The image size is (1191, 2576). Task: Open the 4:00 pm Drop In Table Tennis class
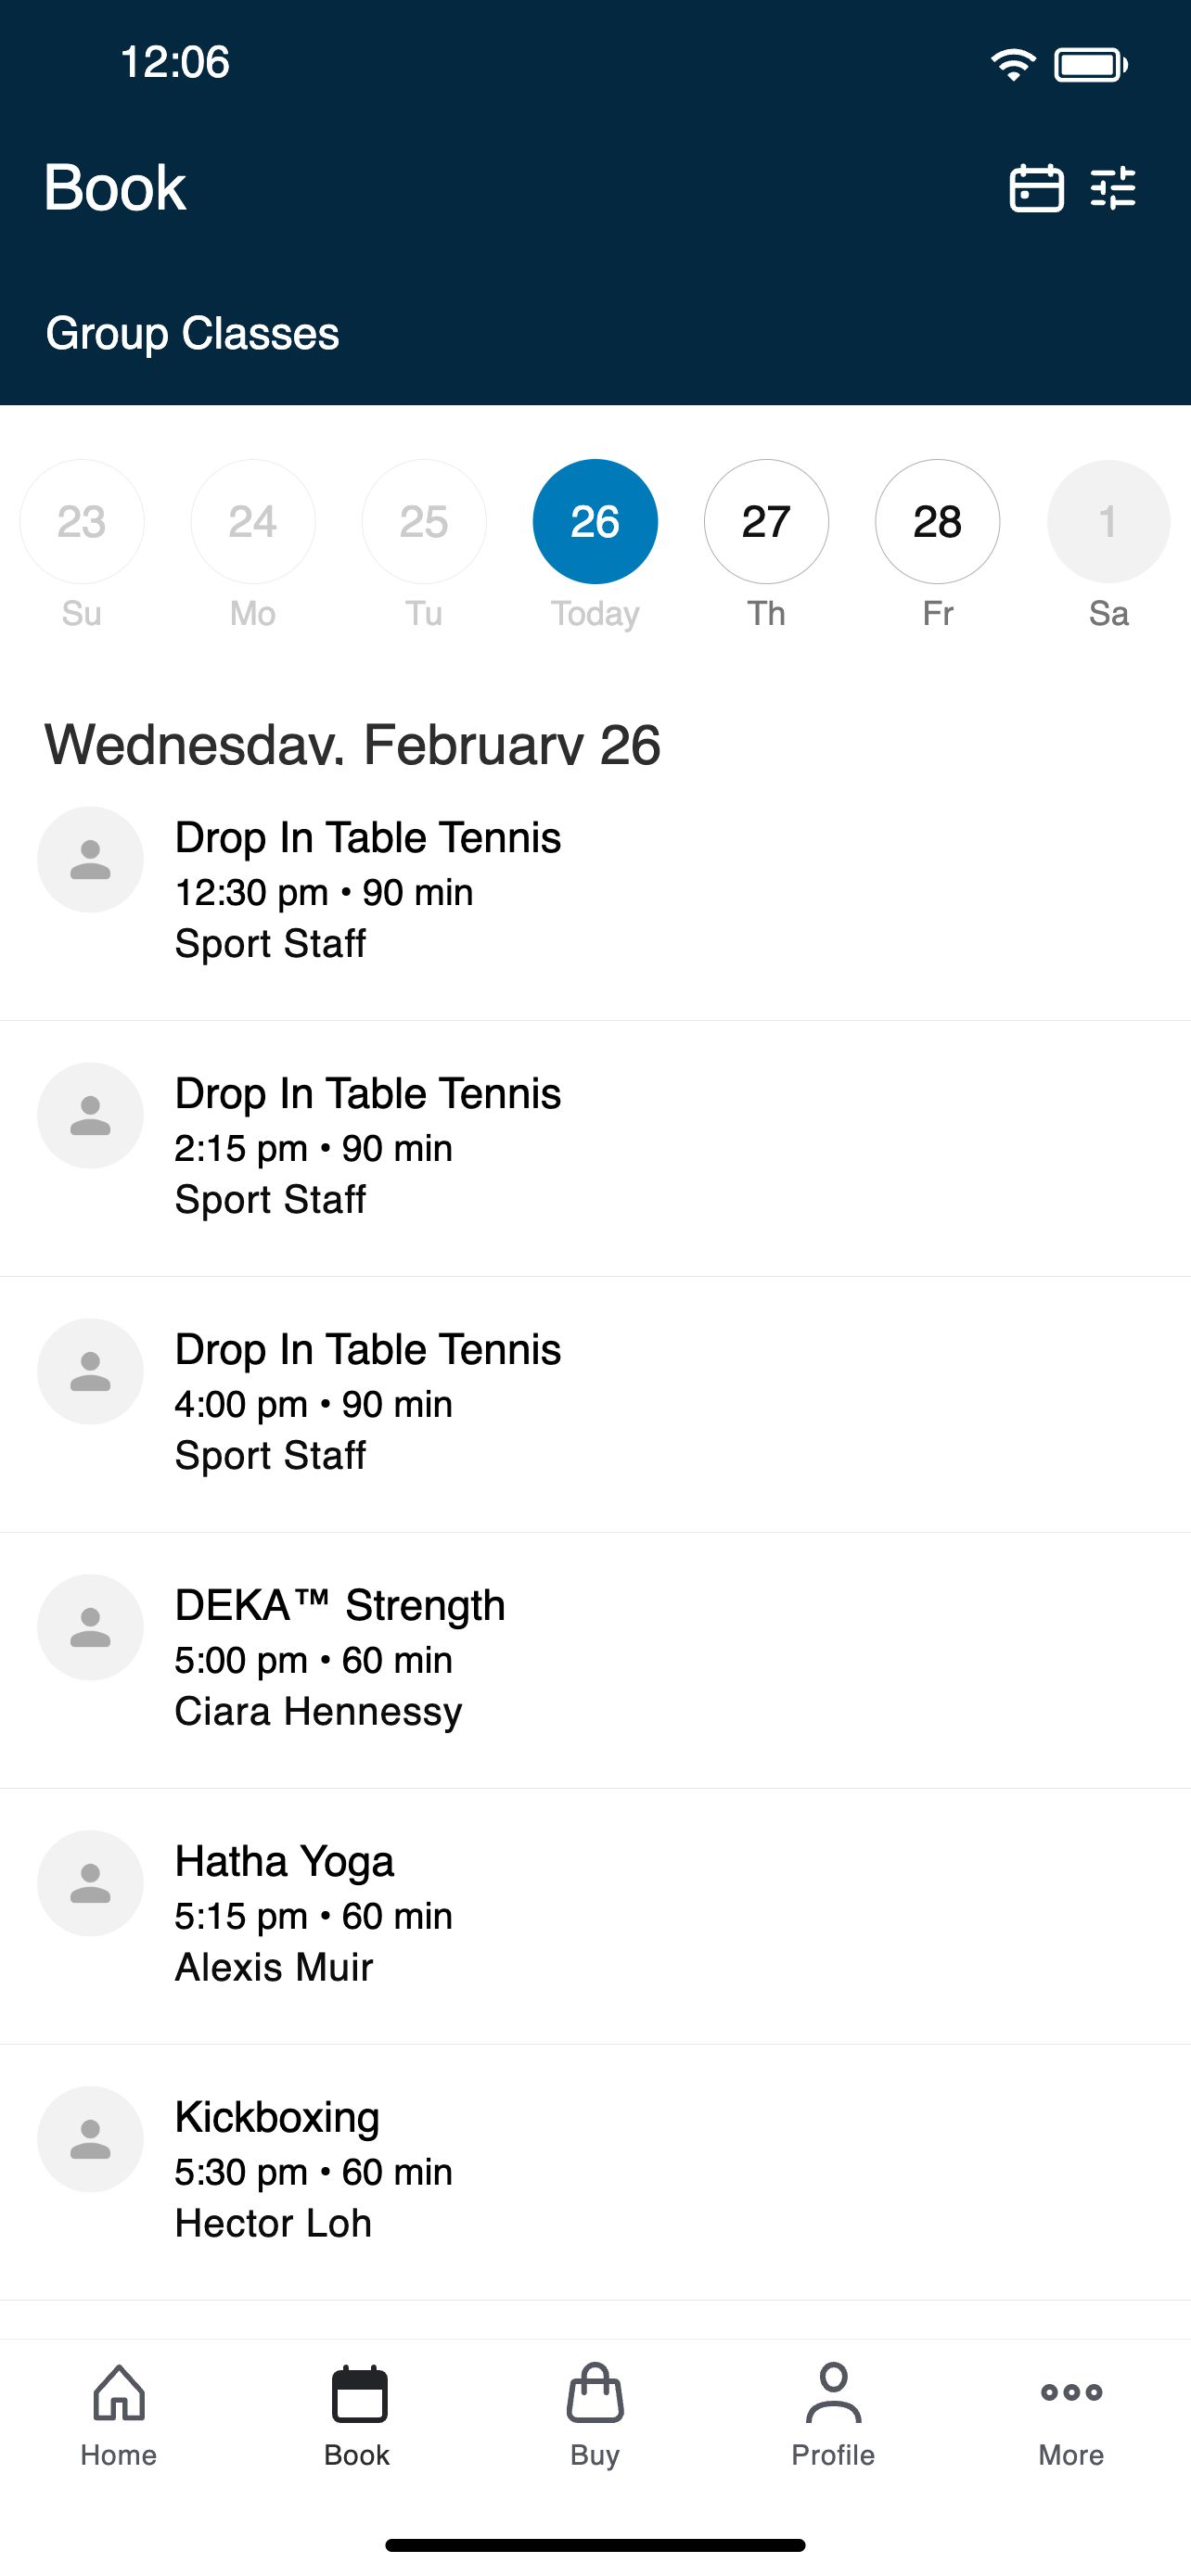coord(595,1405)
